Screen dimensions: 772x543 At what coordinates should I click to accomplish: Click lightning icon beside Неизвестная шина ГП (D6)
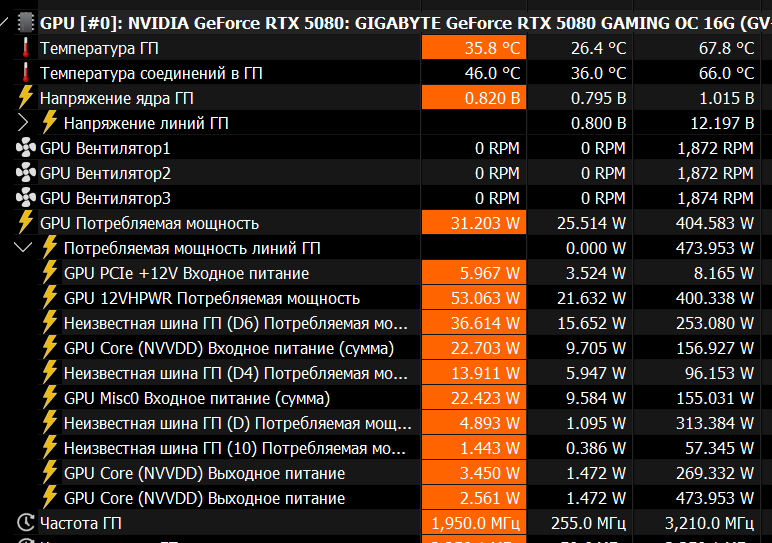coord(50,323)
